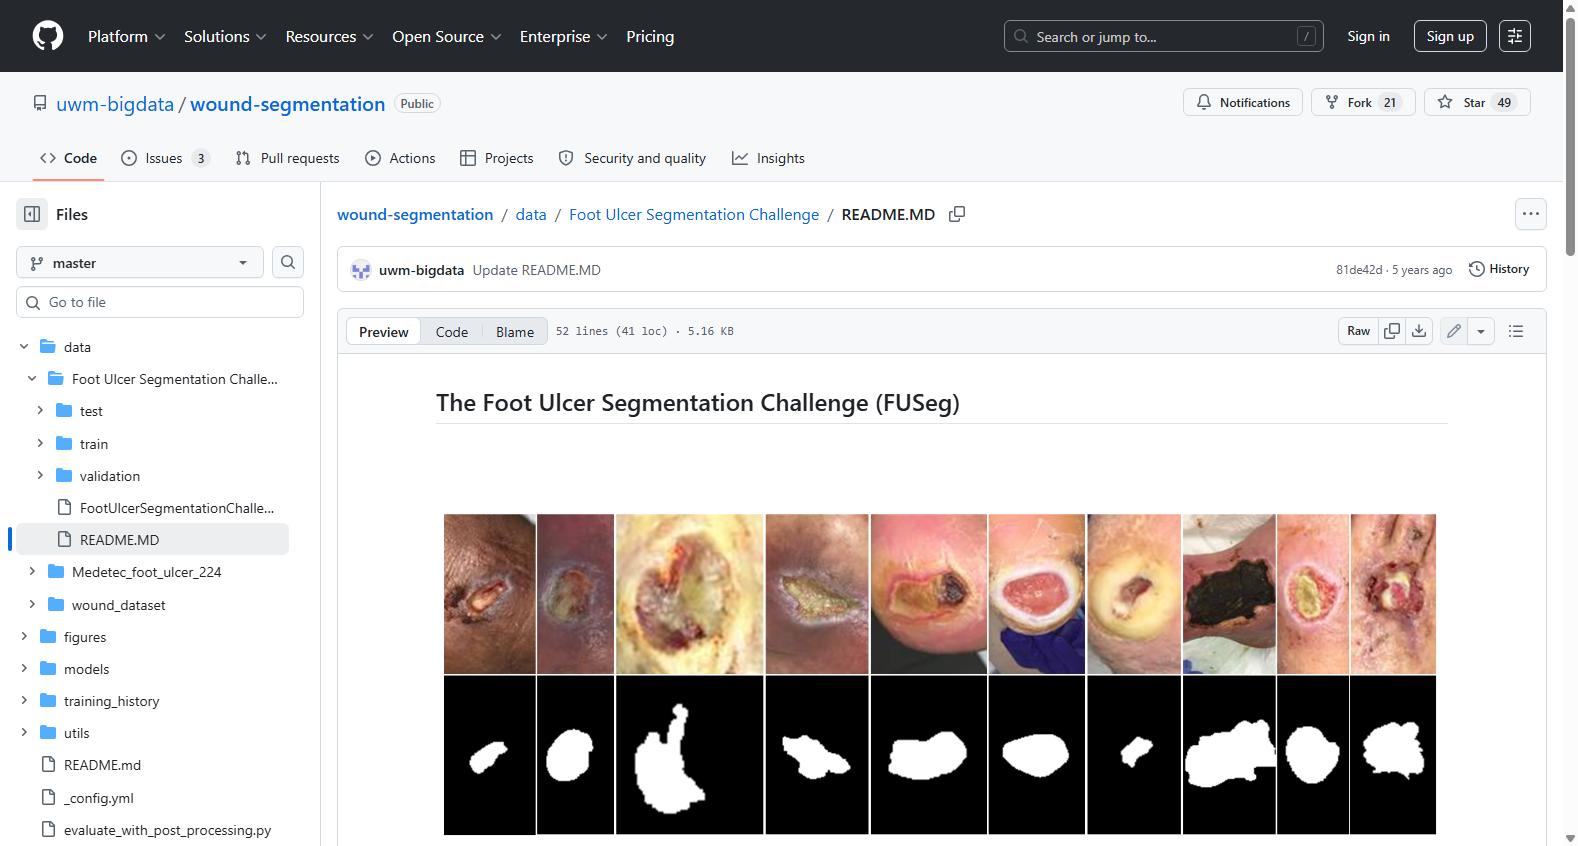This screenshot has width=1578, height=846.
Task: Expand the Open Source menu
Action: pyautogui.click(x=447, y=36)
